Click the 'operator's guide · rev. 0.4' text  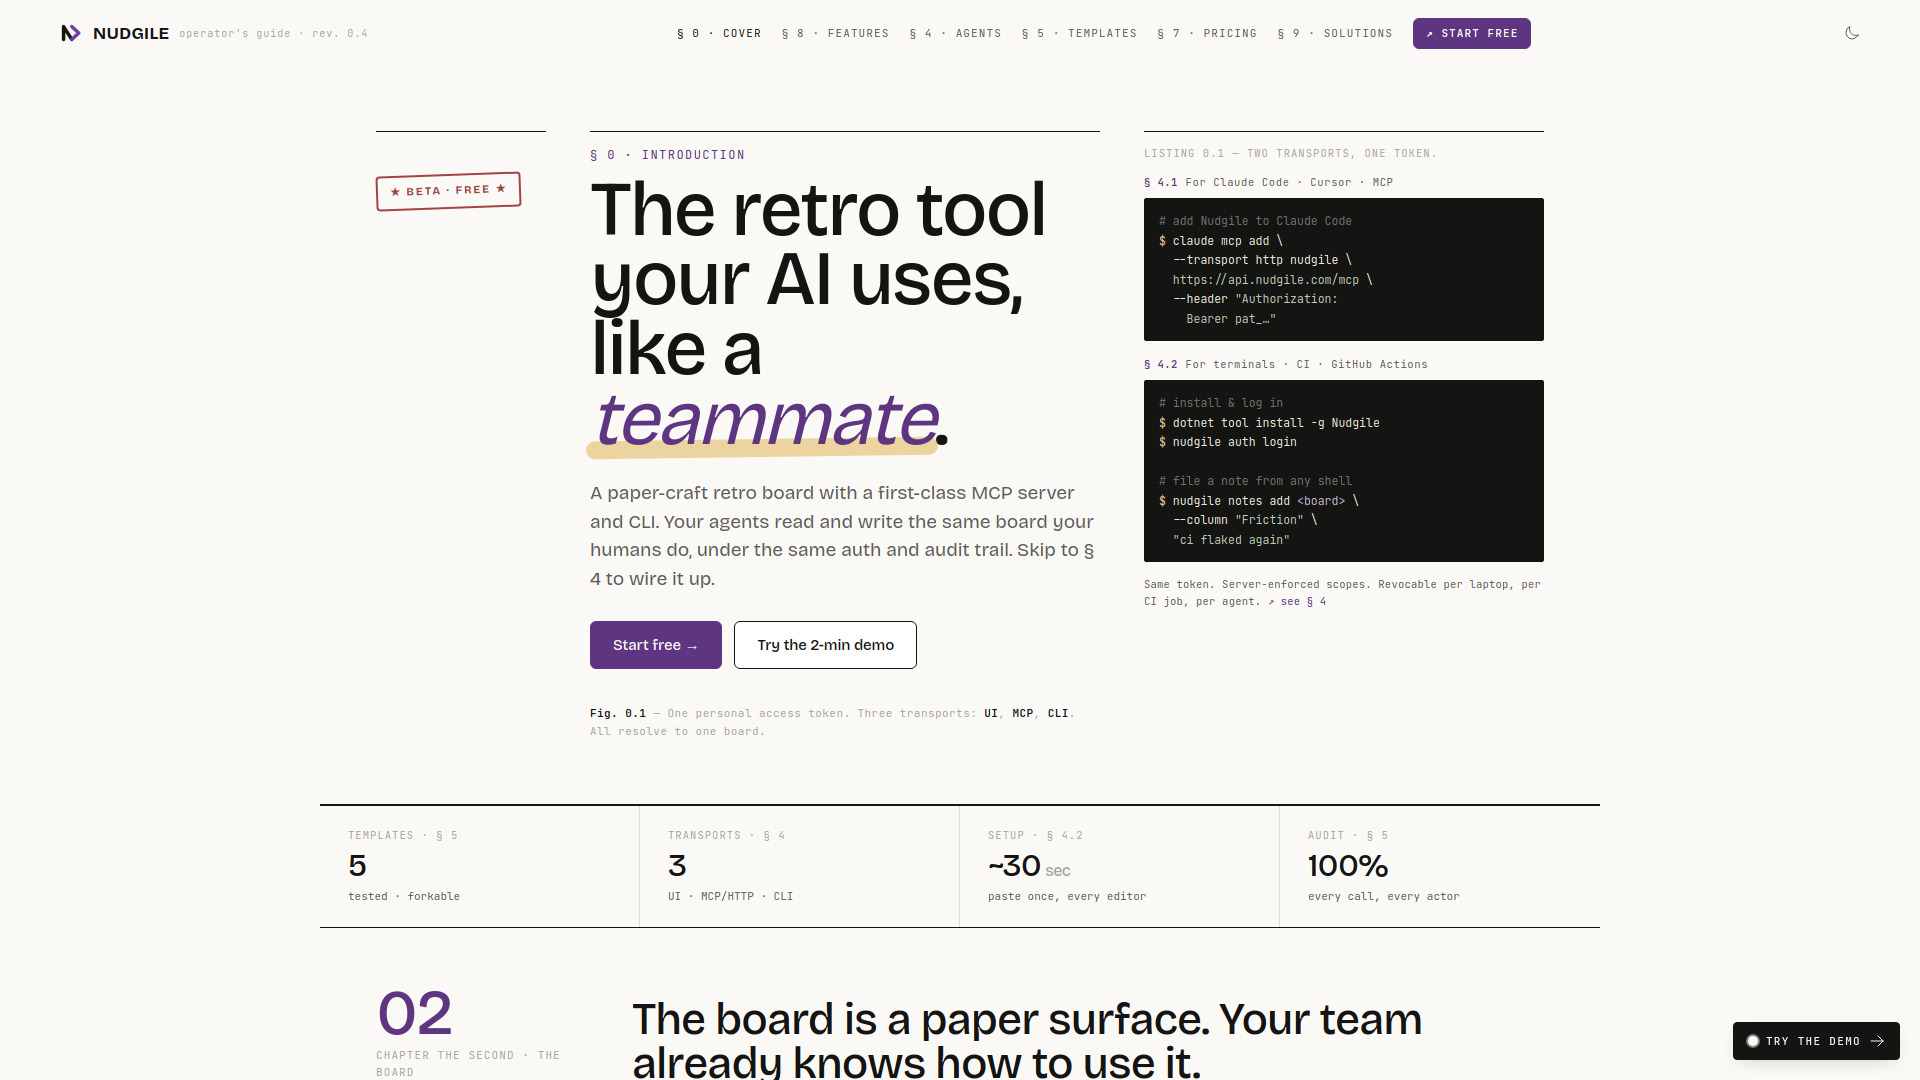pyautogui.click(x=273, y=34)
